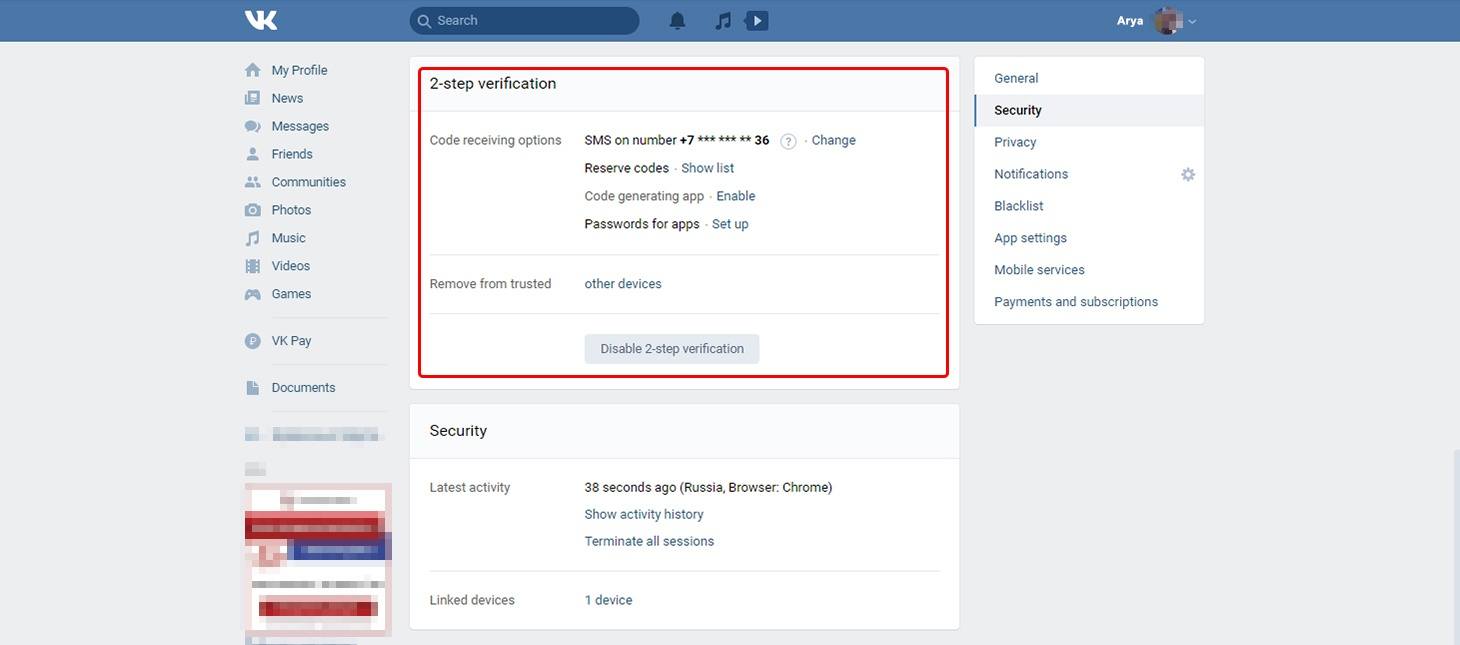This screenshot has width=1460, height=645.
Task: Click the search magnifier icon
Action: tap(424, 21)
